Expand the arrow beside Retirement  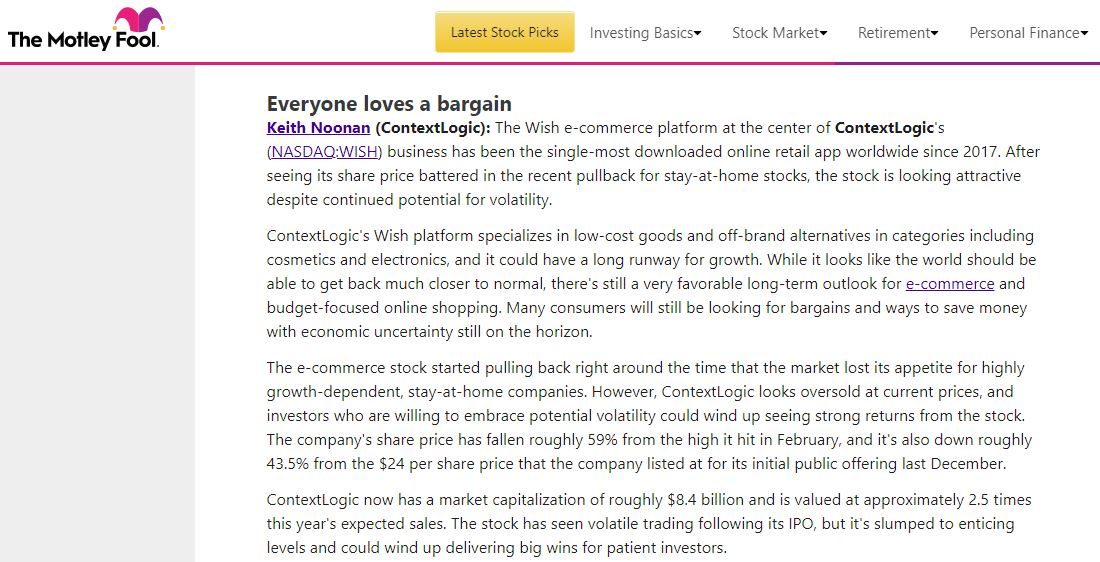click(x=935, y=33)
